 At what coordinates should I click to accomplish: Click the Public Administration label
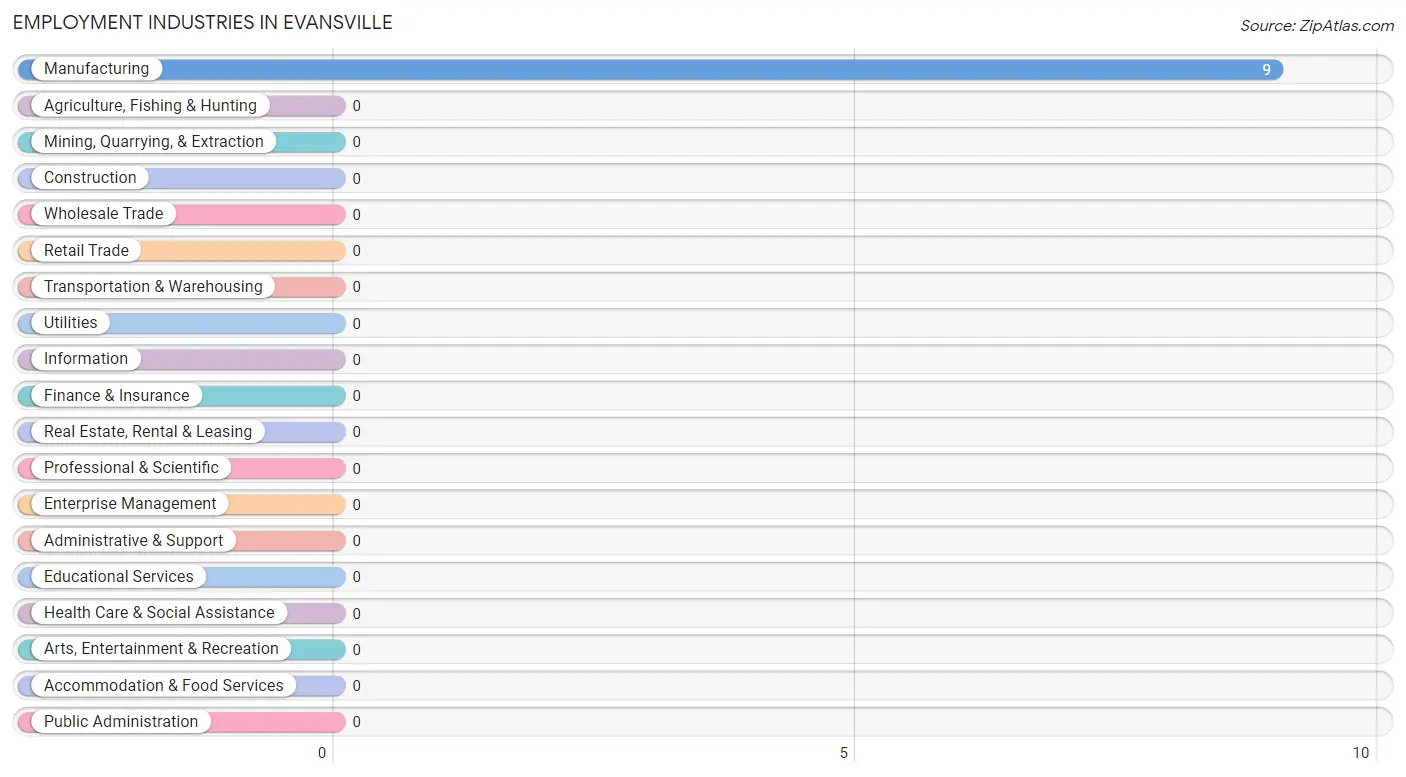coord(121,722)
